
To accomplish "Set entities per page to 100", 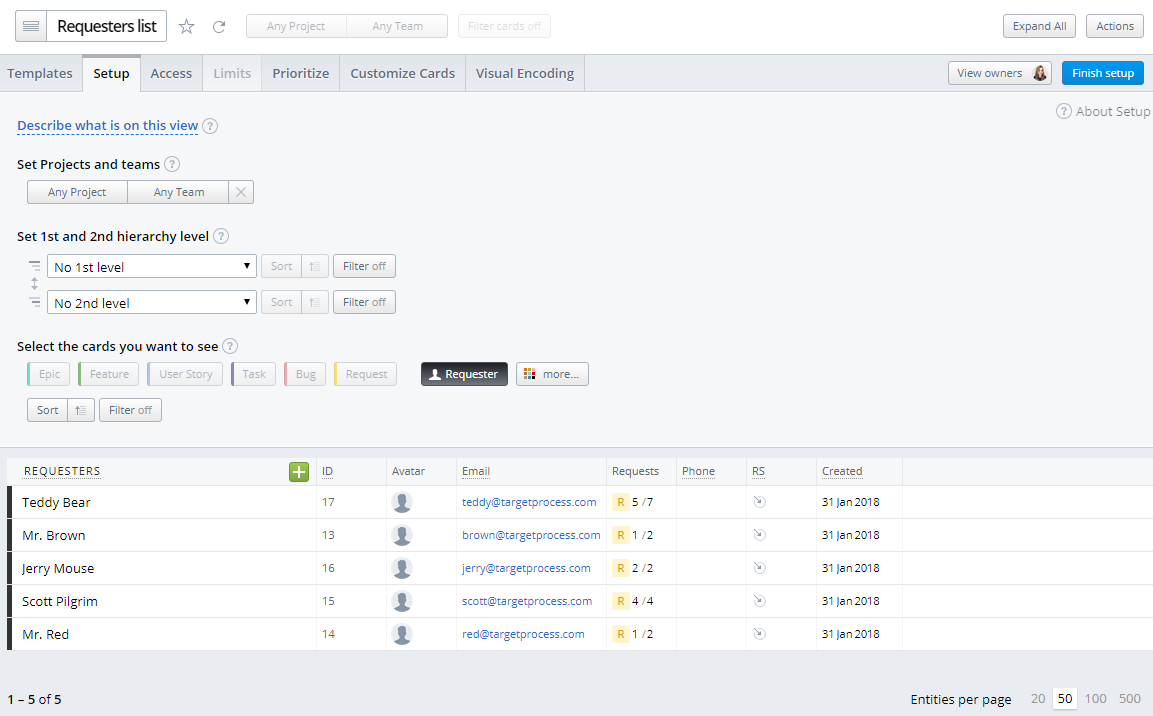I will point(1095,698).
